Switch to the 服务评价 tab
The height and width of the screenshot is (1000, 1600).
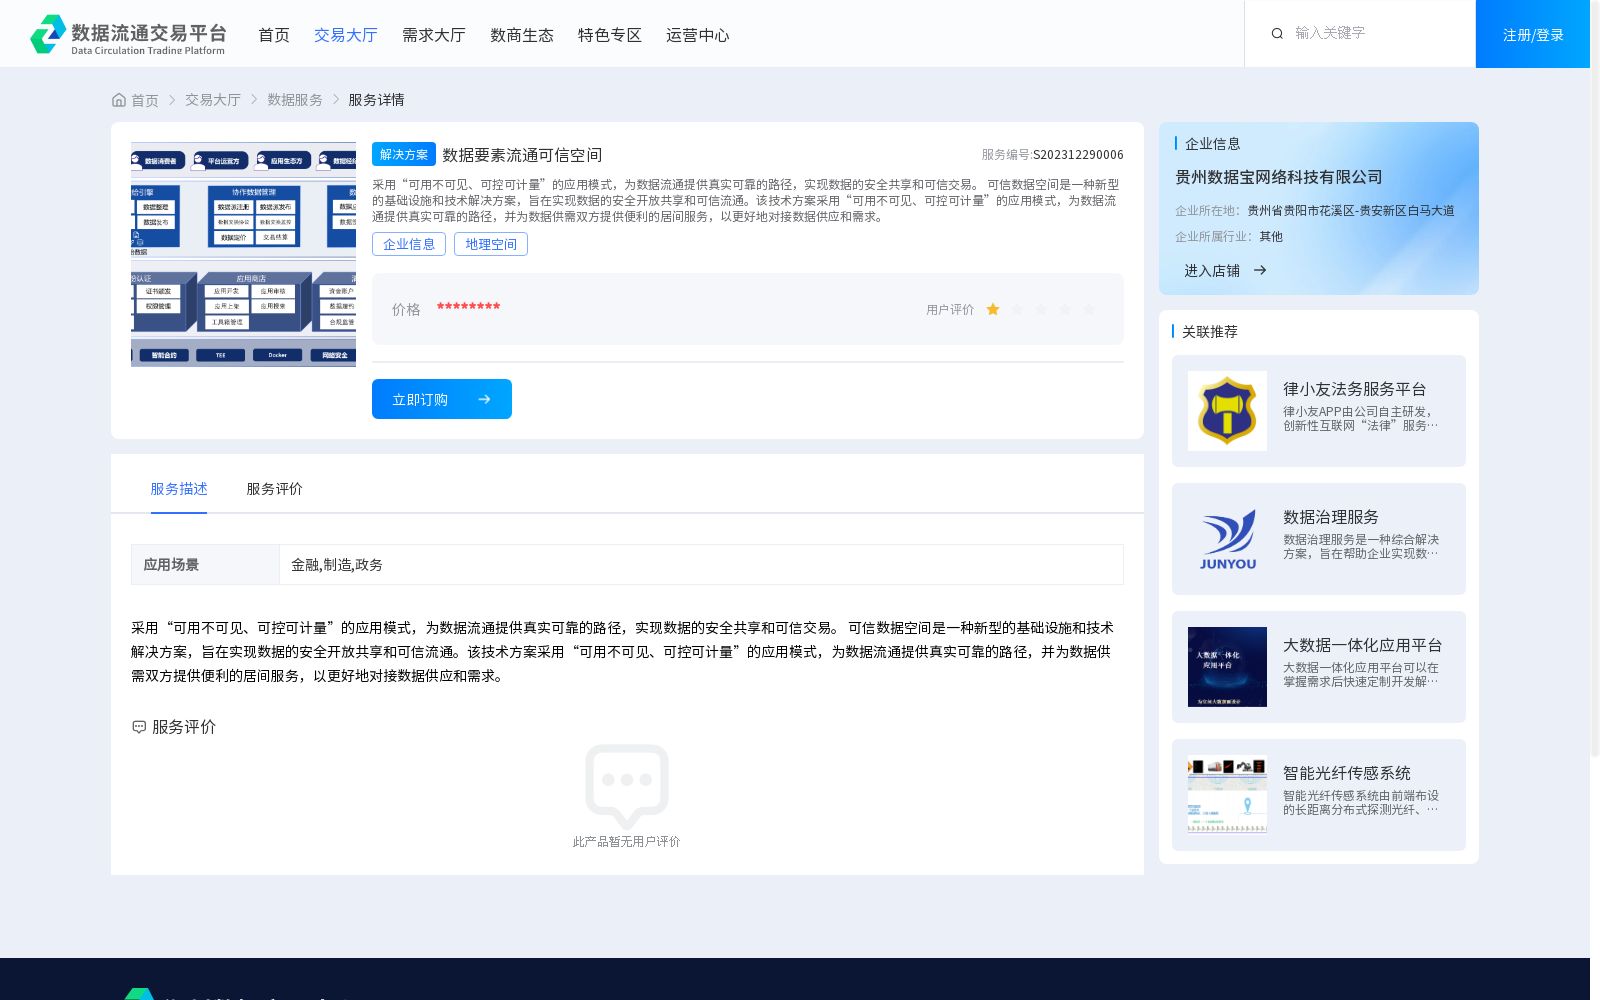pyautogui.click(x=274, y=489)
